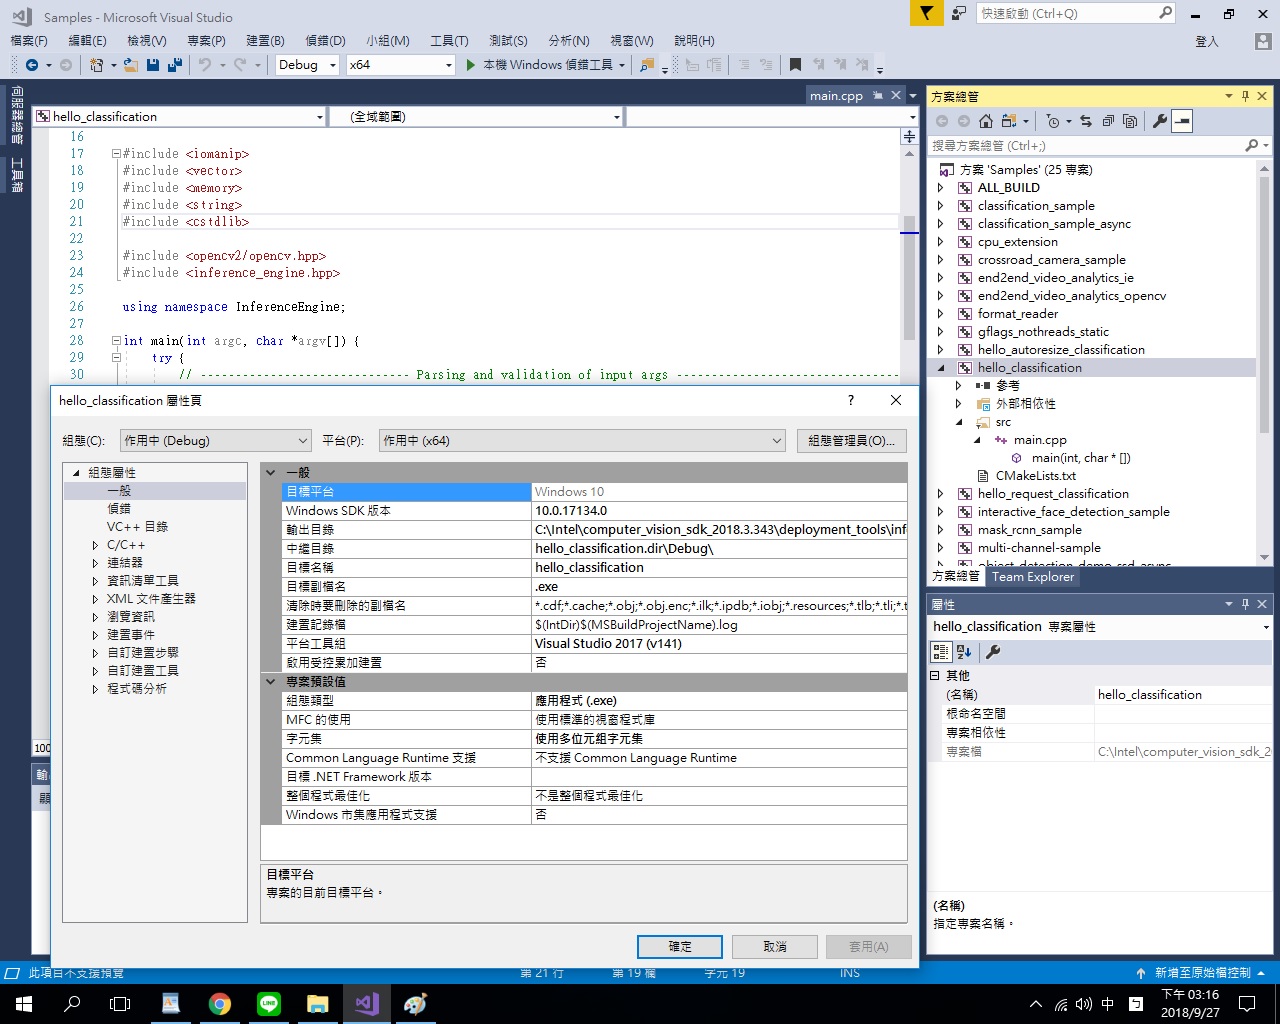Click the Find in Files icon in the toolbar
This screenshot has width=1280, height=1024.
point(647,65)
